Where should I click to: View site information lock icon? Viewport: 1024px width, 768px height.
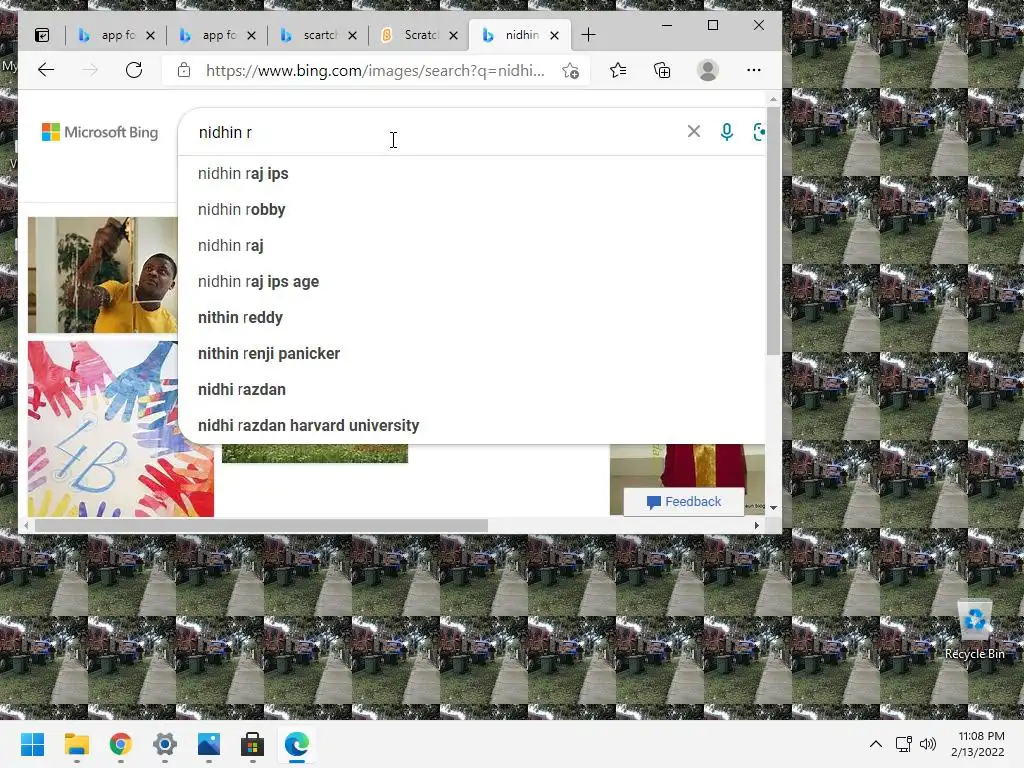point(184,70)
